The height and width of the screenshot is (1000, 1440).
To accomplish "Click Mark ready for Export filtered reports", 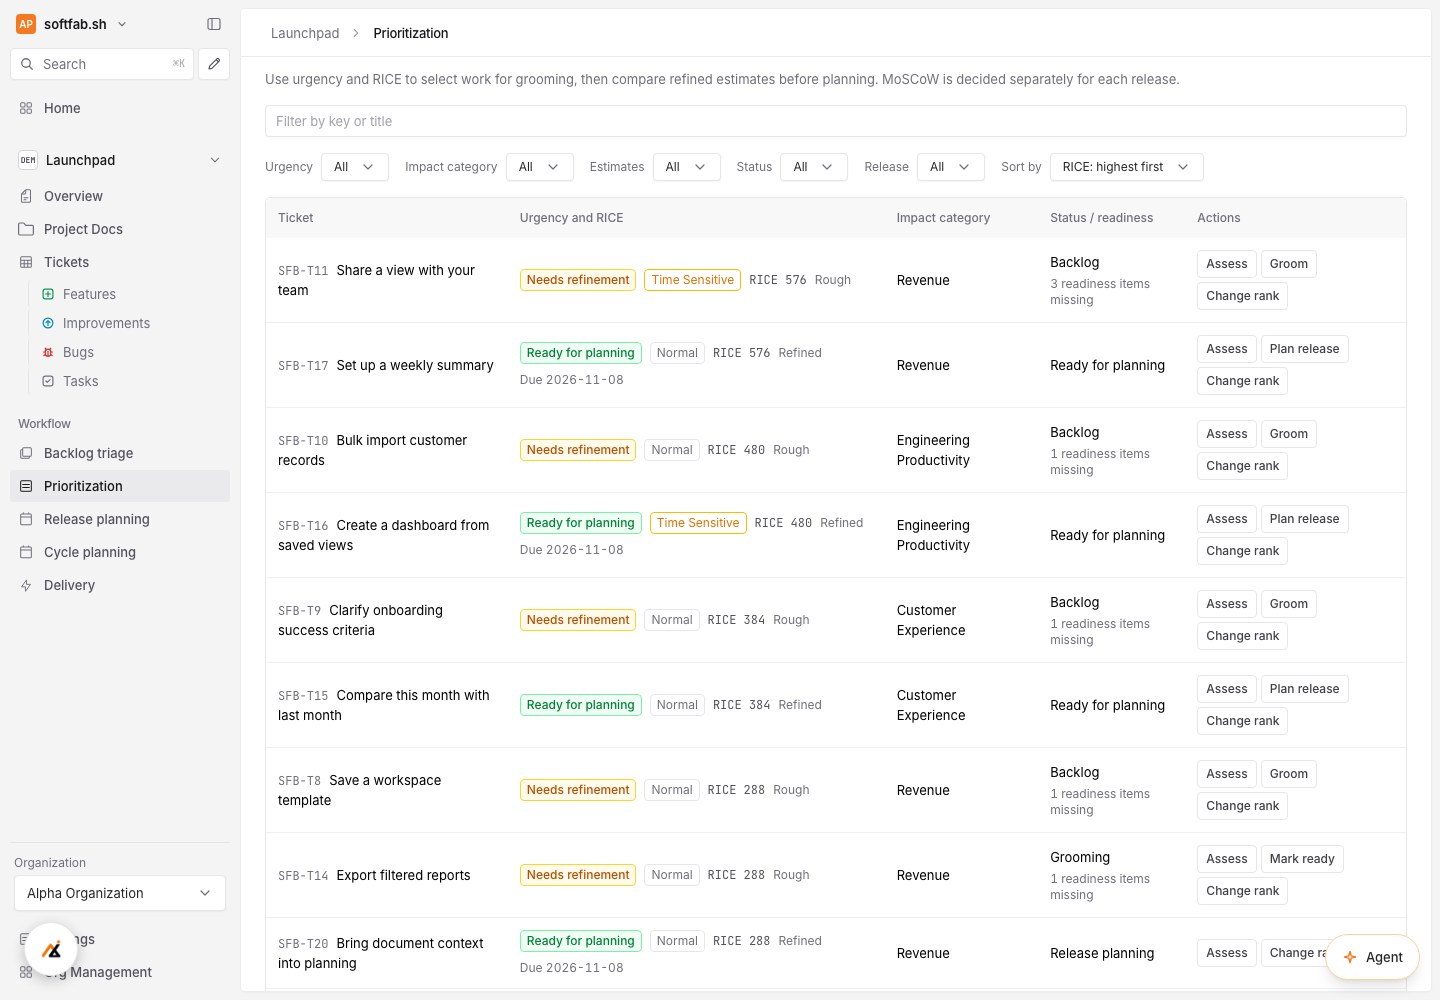I will (1301, 859).
